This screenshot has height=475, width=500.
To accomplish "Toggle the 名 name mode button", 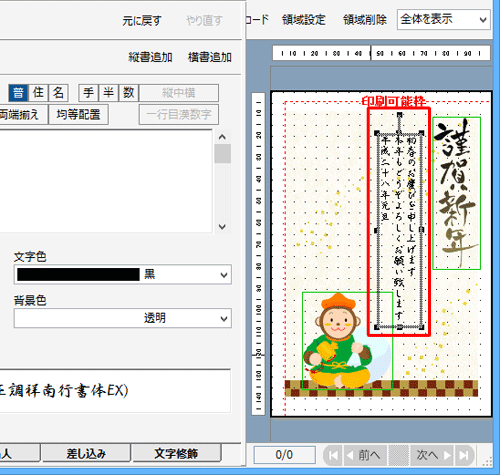I will pyautogui.click(x=58, y=93).
